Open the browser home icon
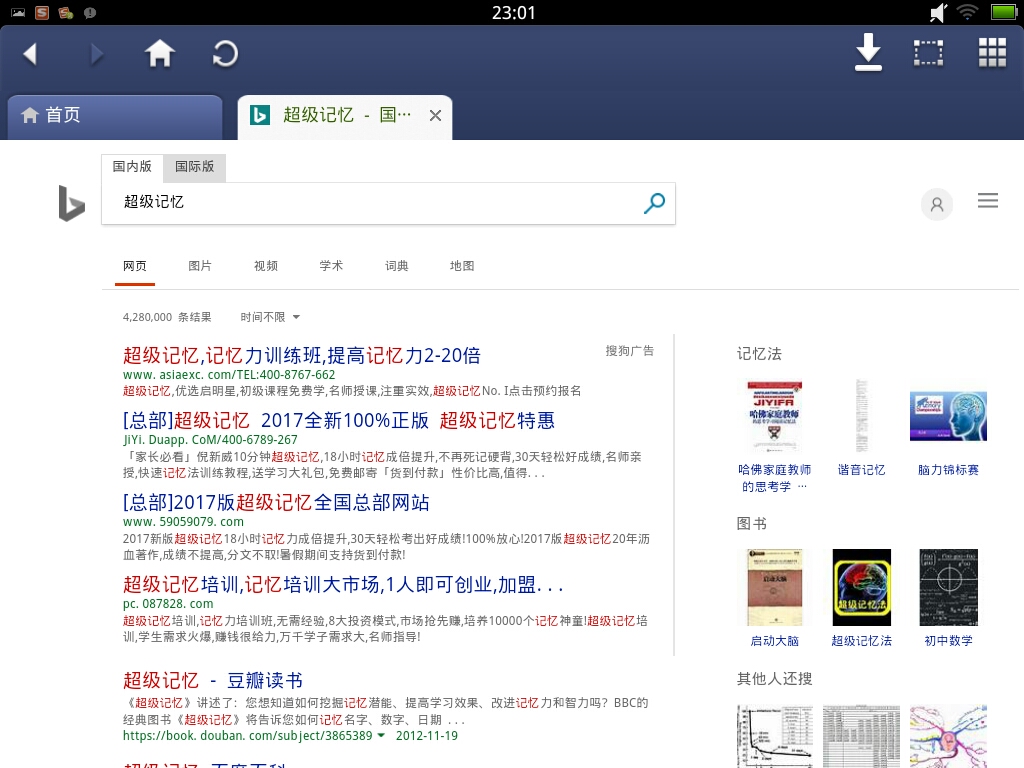 tap(159, 53)
